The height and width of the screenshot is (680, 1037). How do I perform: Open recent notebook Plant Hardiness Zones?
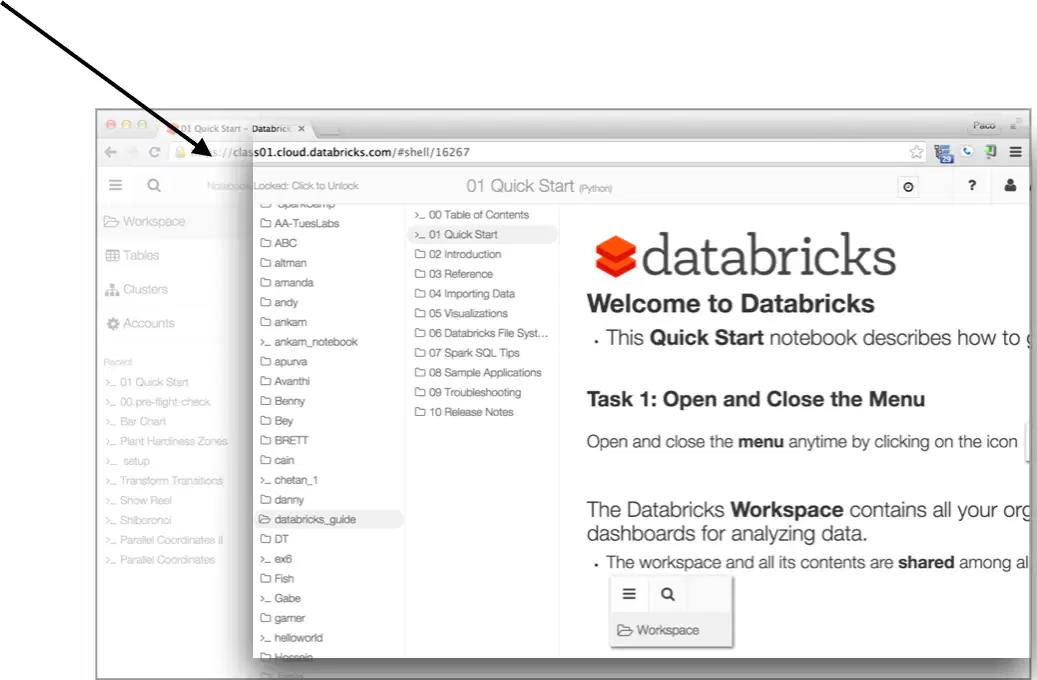(167, 441)
